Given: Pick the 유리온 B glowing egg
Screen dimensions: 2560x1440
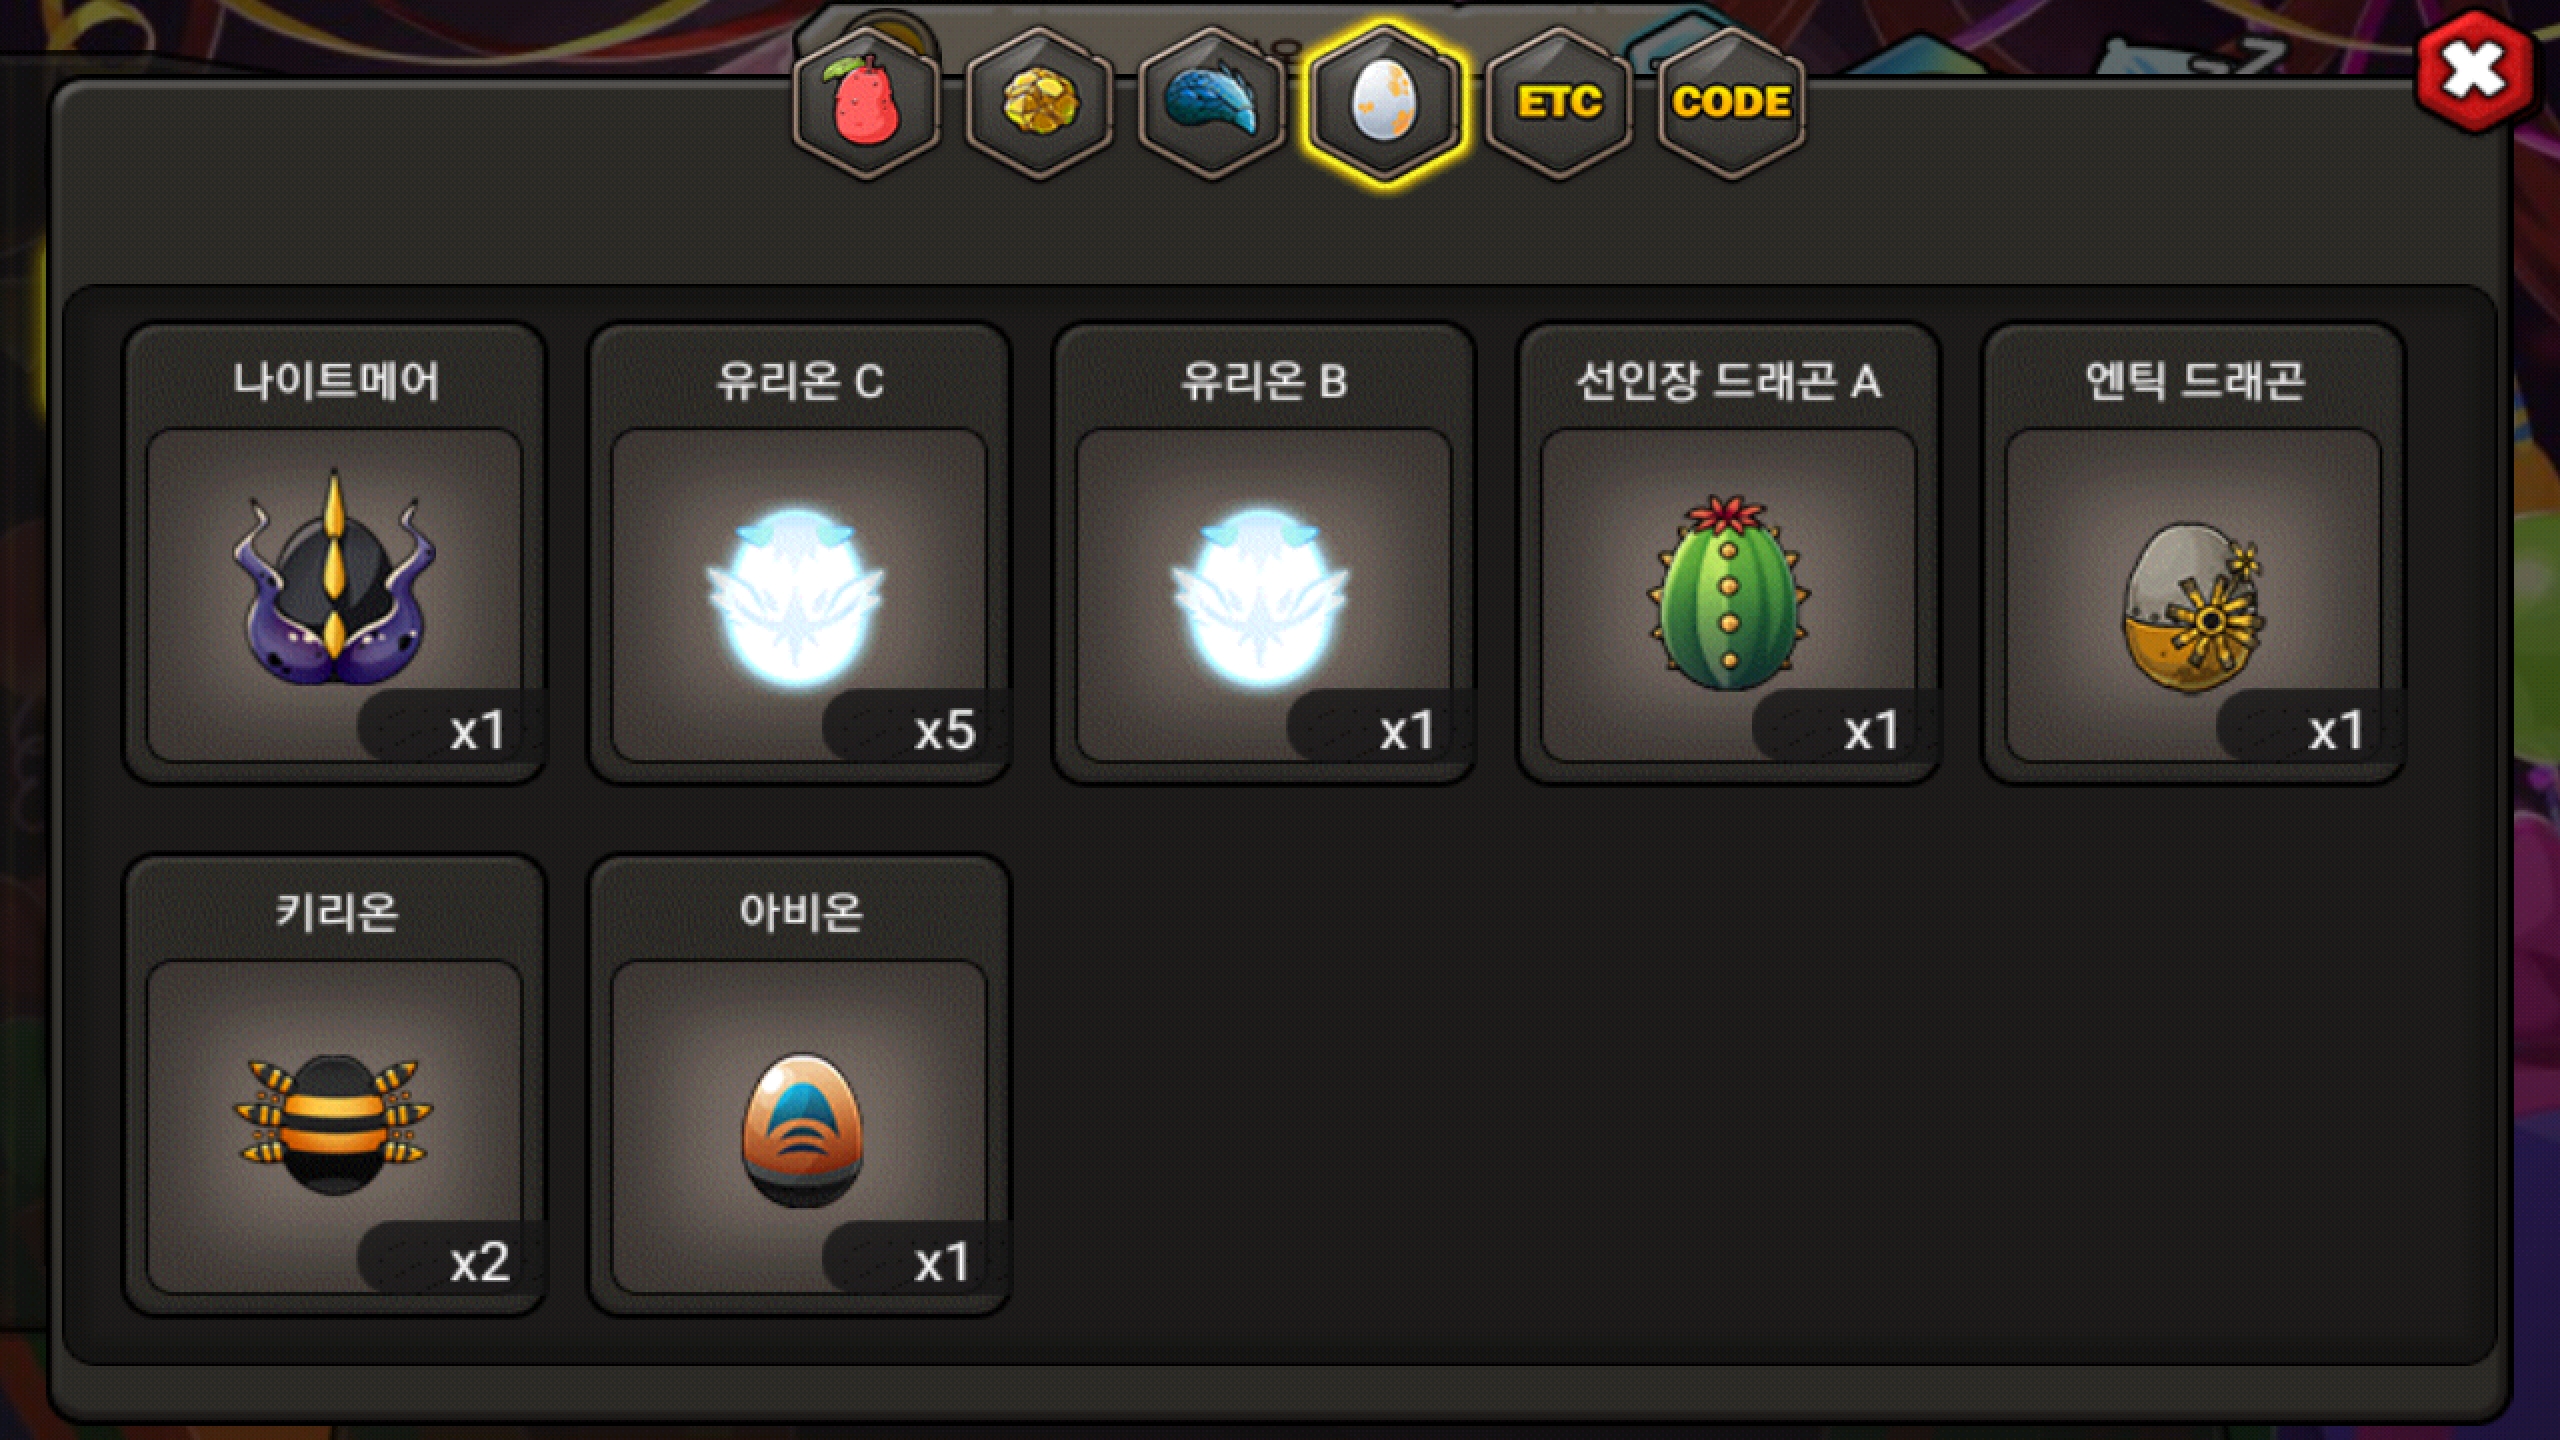Looking at the screenshot, I should point(1262,598).
